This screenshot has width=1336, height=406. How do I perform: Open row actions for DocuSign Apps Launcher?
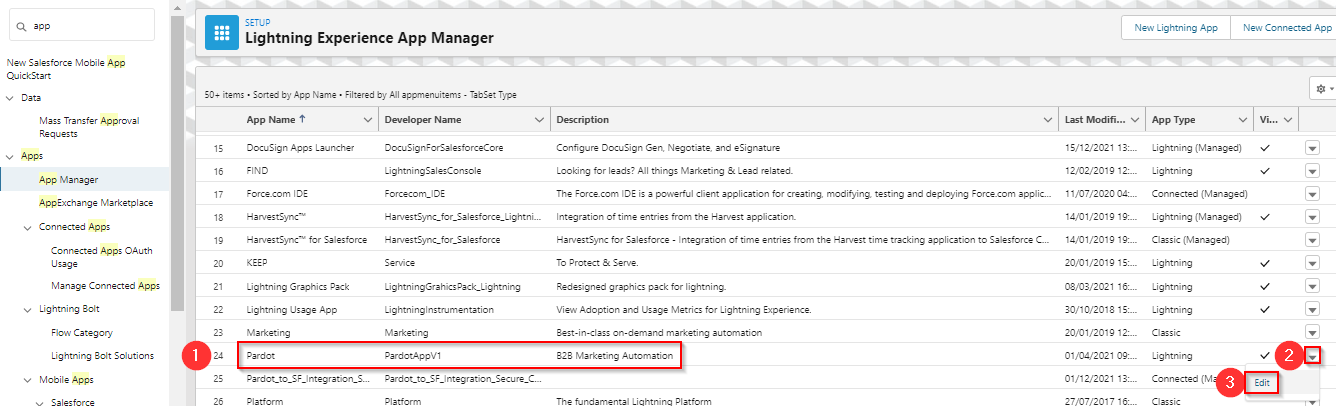click(1313, 148)
